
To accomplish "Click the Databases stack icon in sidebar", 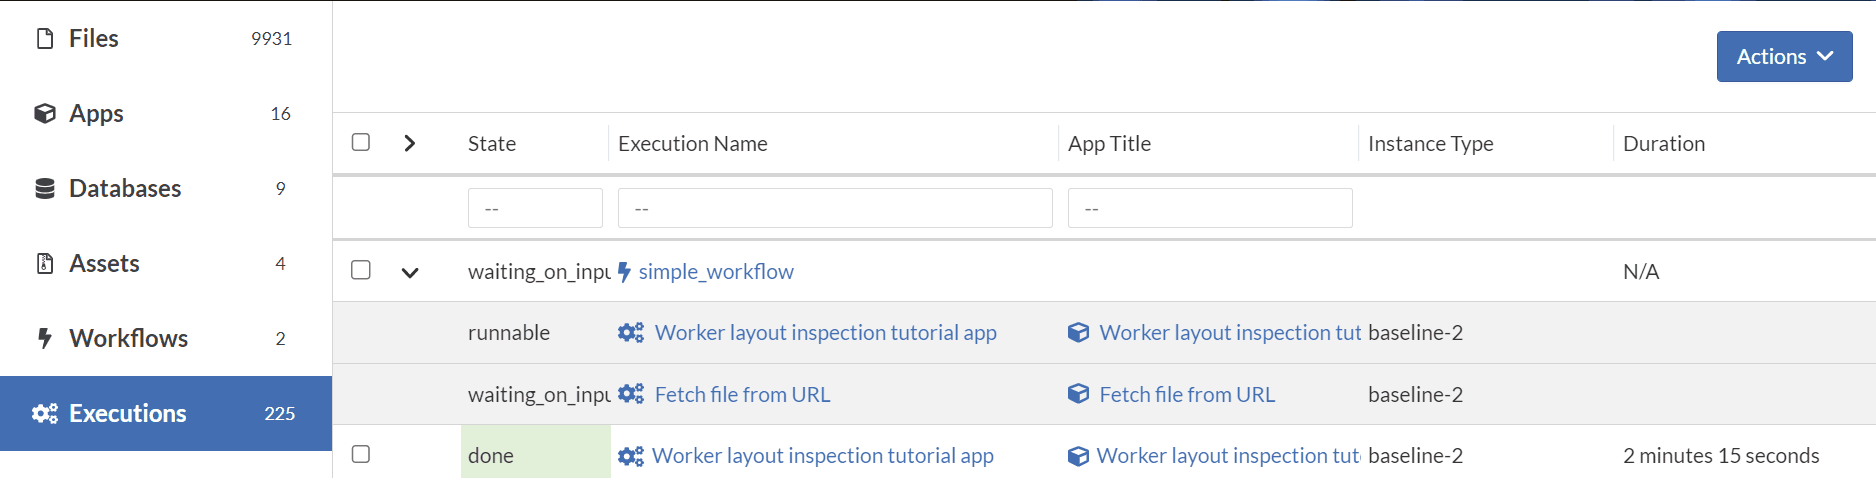I will pyautogui.click(x=45, y=188).
